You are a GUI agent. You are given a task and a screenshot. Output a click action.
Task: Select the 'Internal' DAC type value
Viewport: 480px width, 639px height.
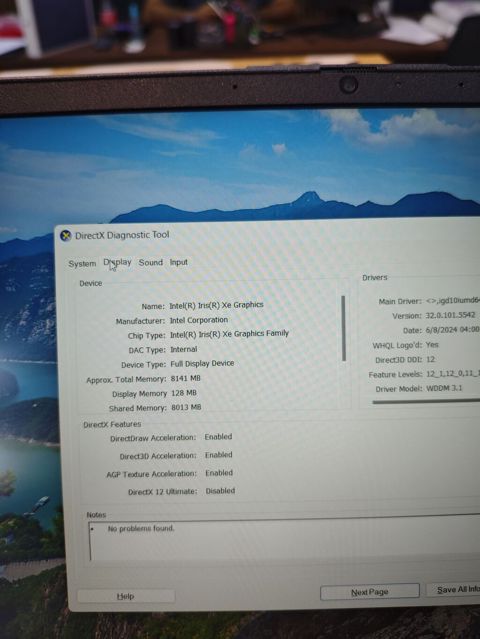(183, 349)
